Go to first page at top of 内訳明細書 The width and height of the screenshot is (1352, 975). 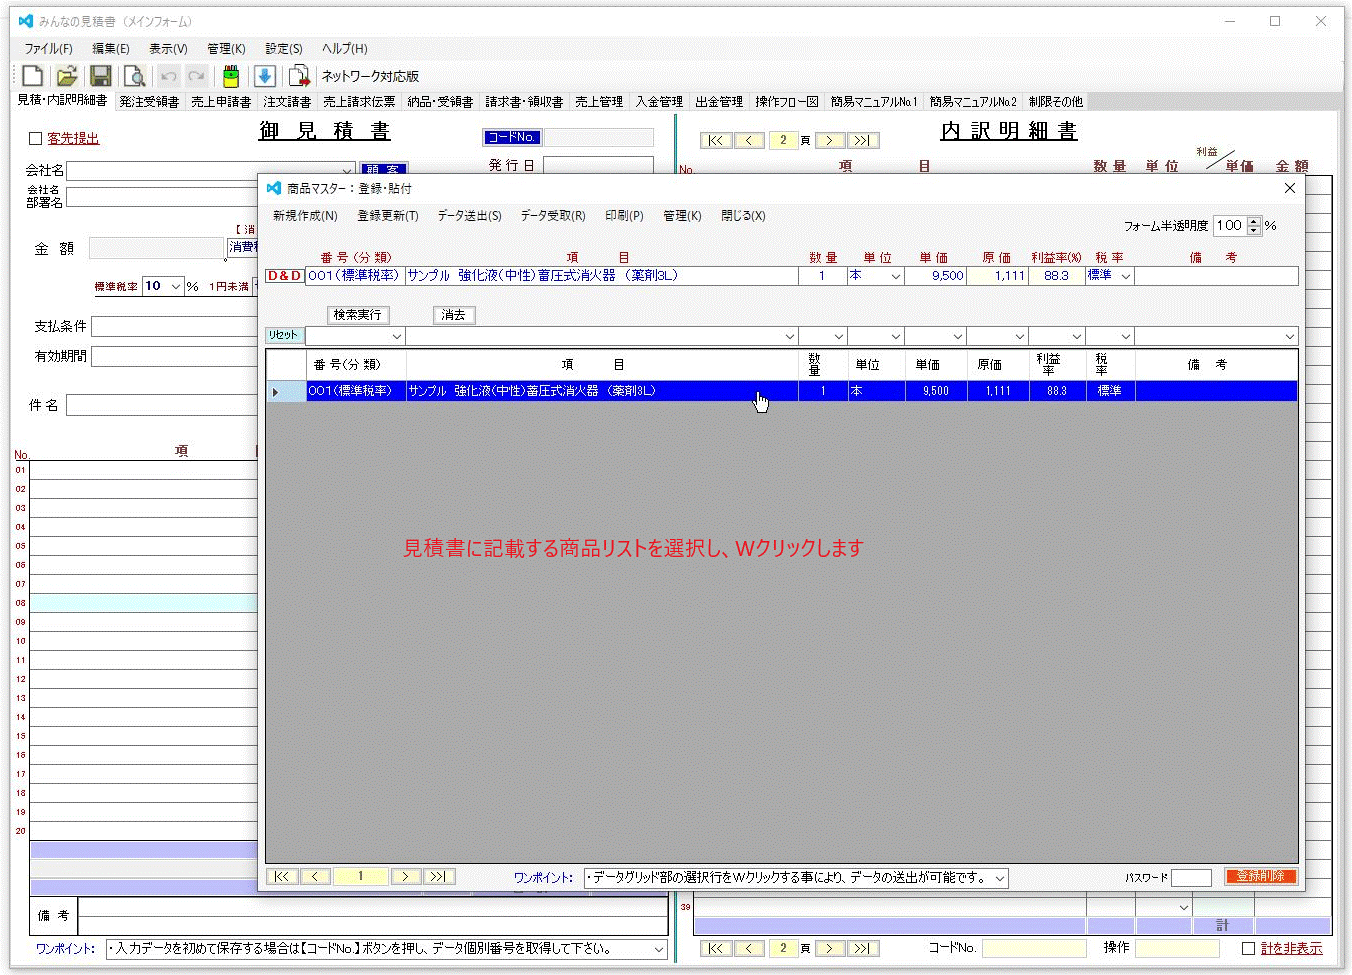coord(715,140)
